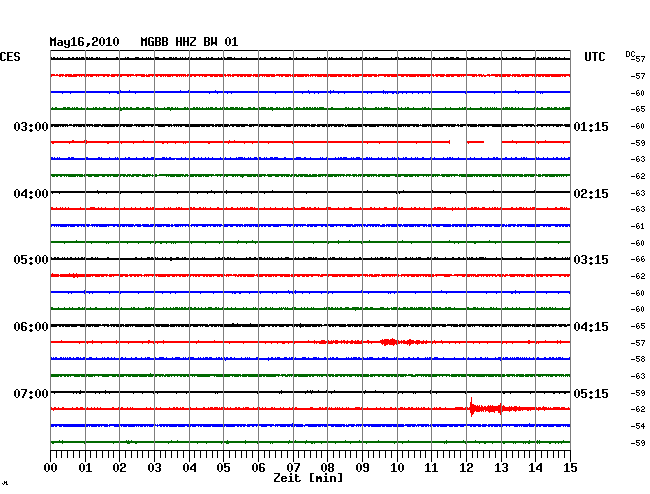The width and height of the screenshot is (650, 494).
Task: Click the 01:15 UTC time label
Action: click(x=591, y=126)
